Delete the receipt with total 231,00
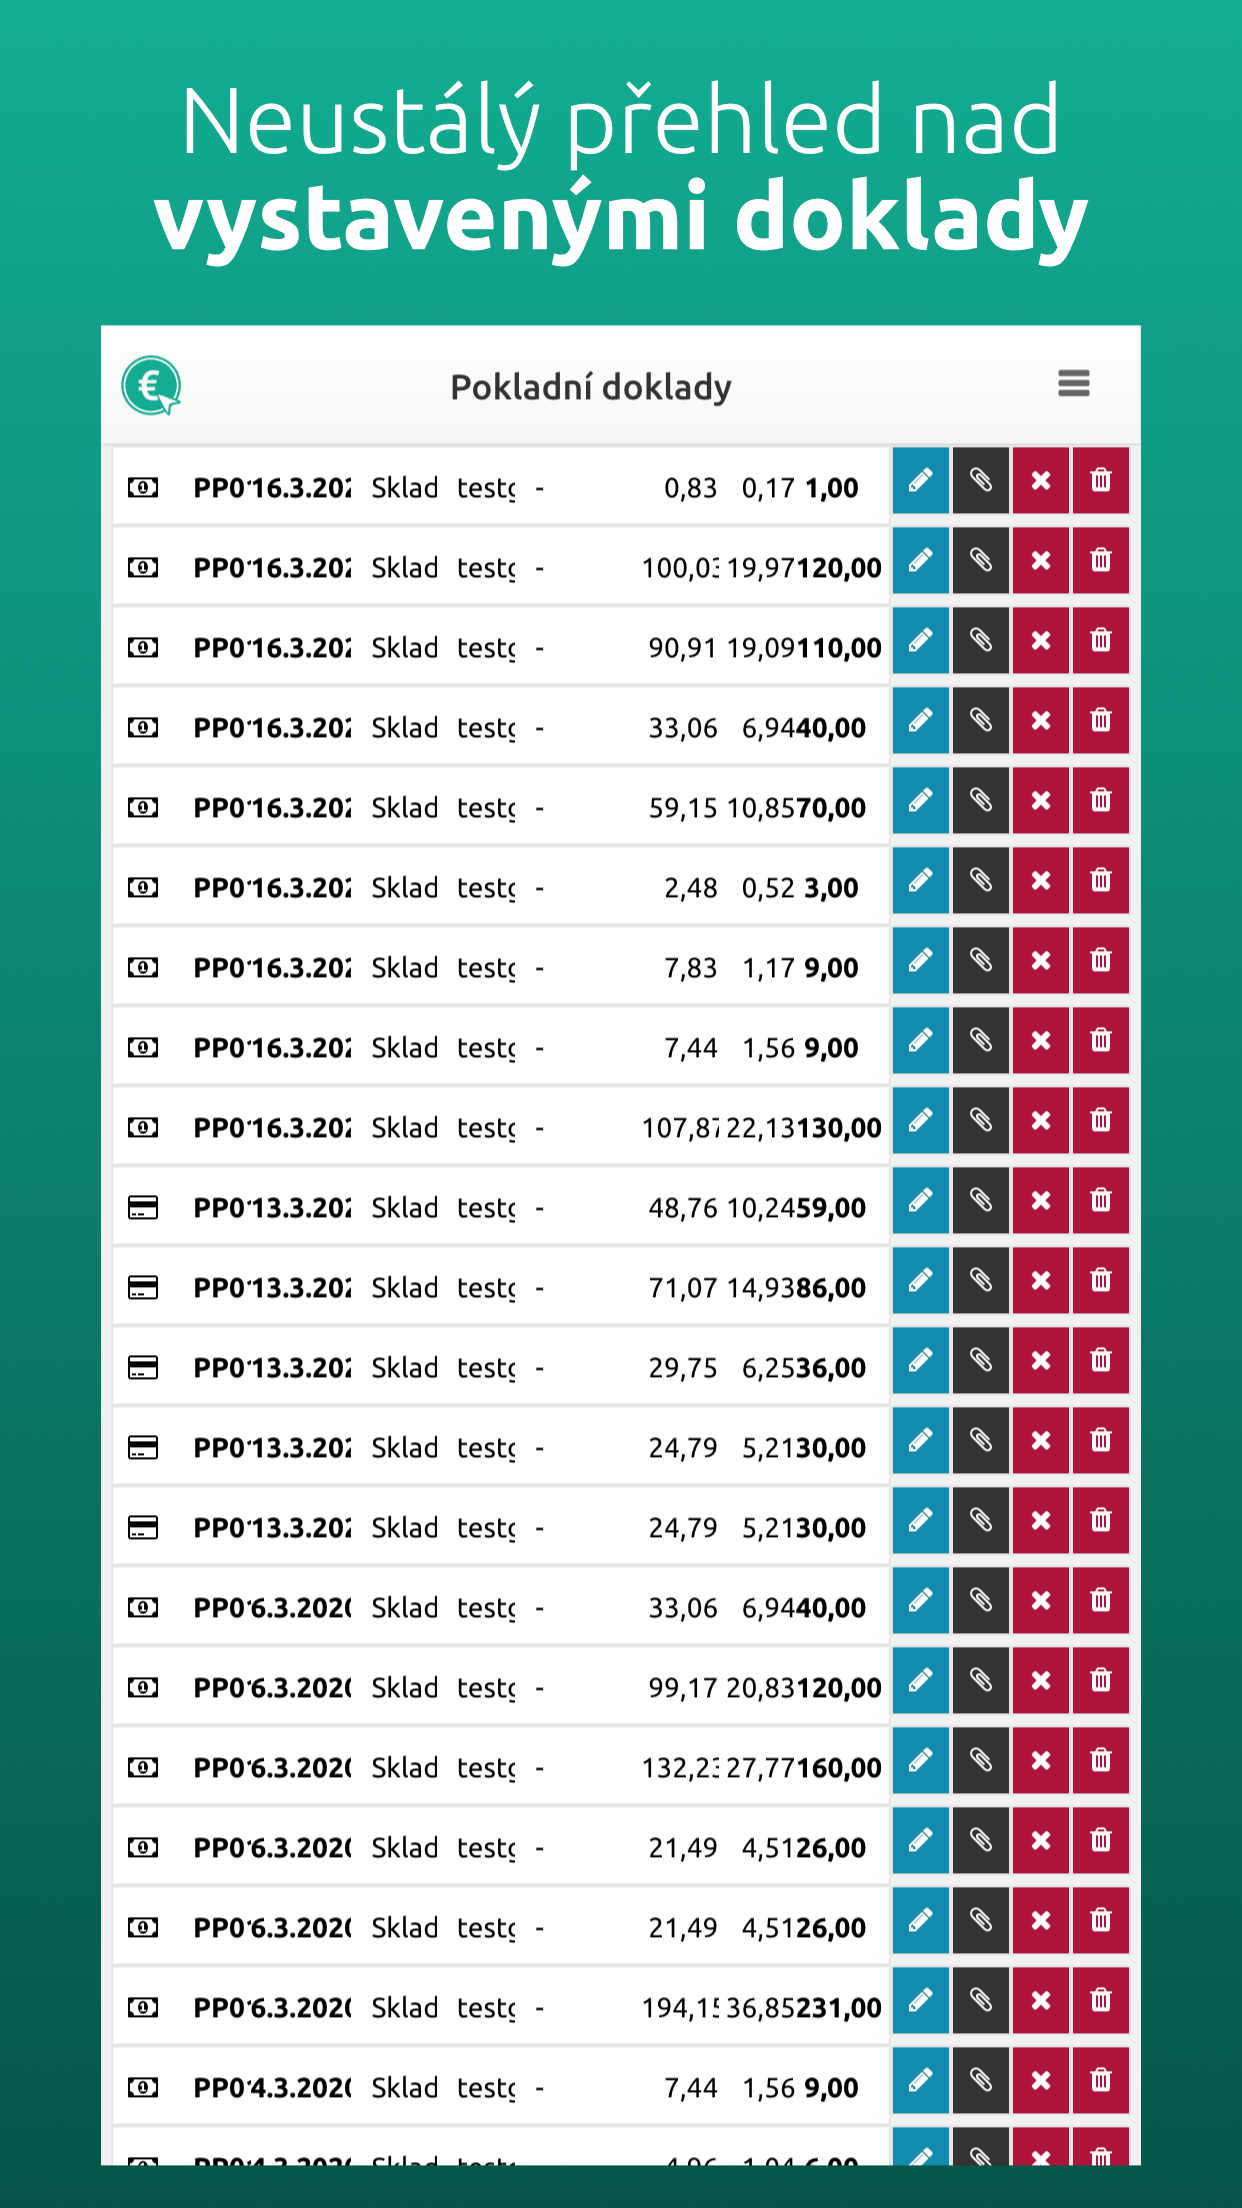 coord(1100,2001)
